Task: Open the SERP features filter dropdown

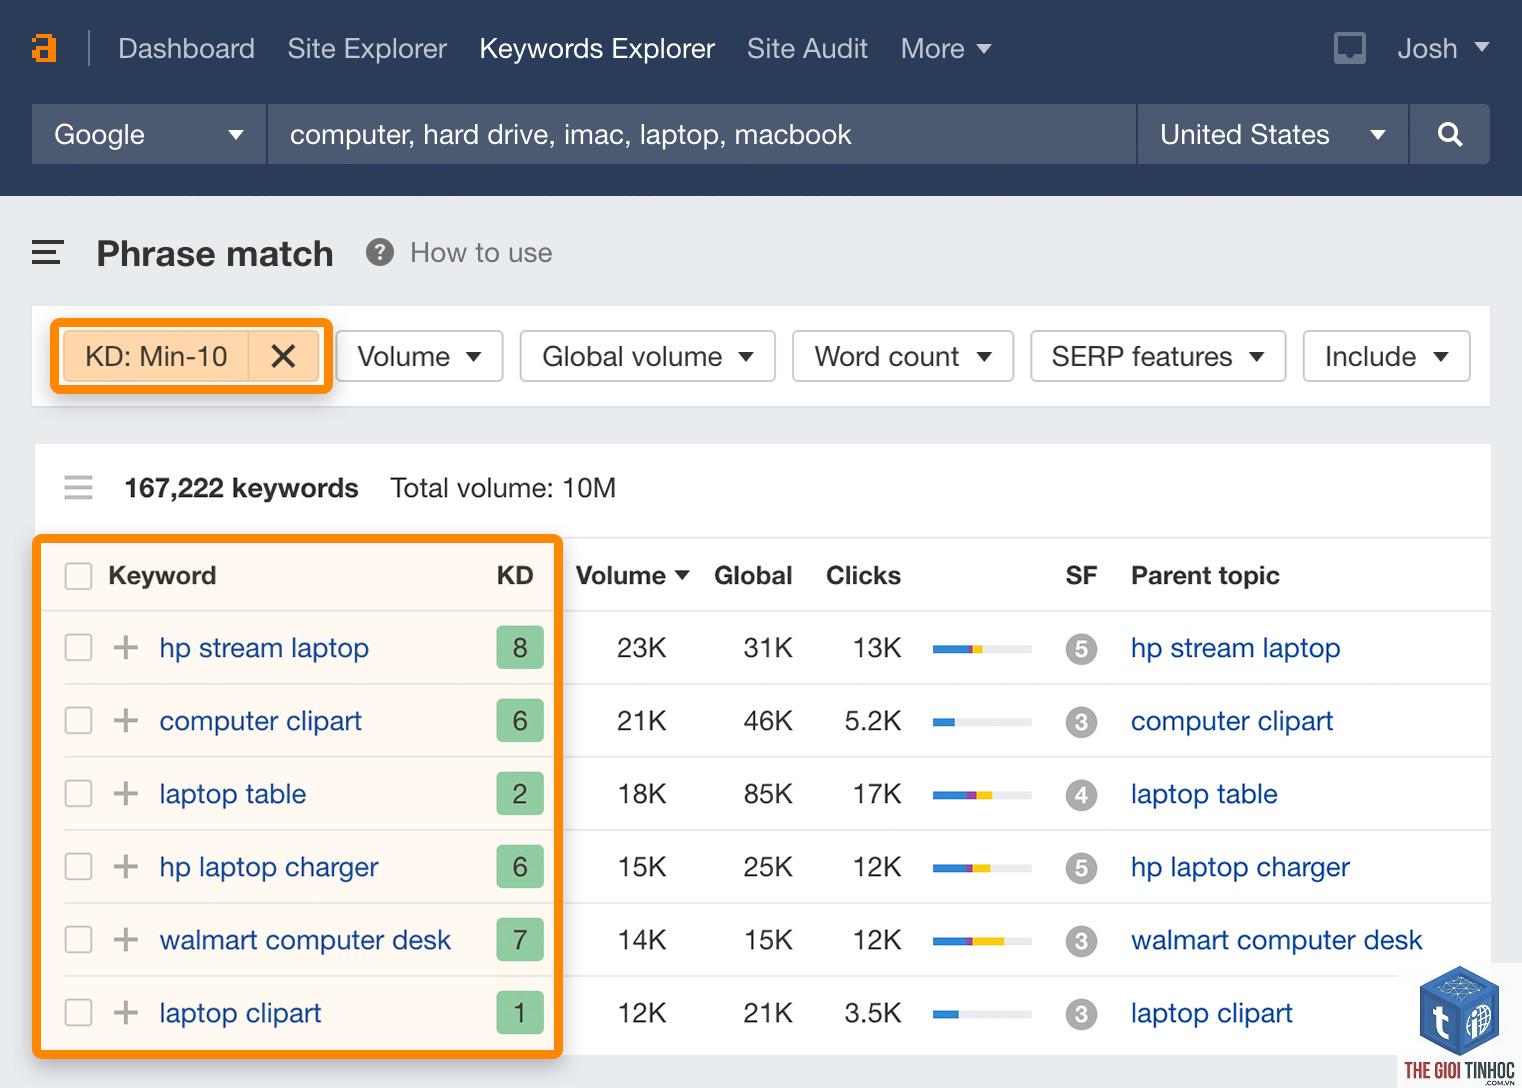Action: [1158, 356]
